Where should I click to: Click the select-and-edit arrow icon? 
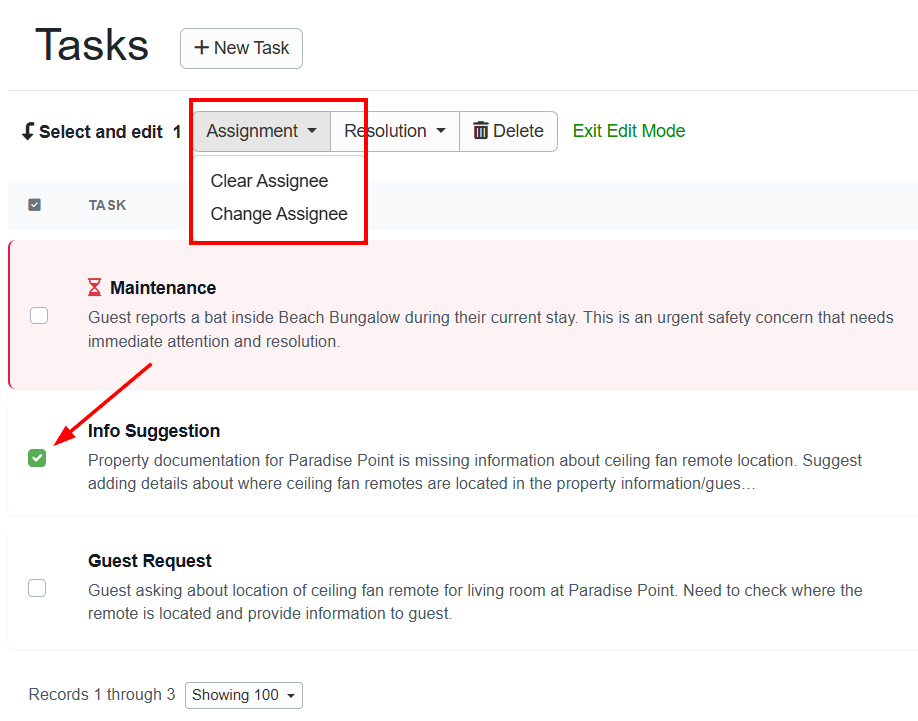point(31,131)
